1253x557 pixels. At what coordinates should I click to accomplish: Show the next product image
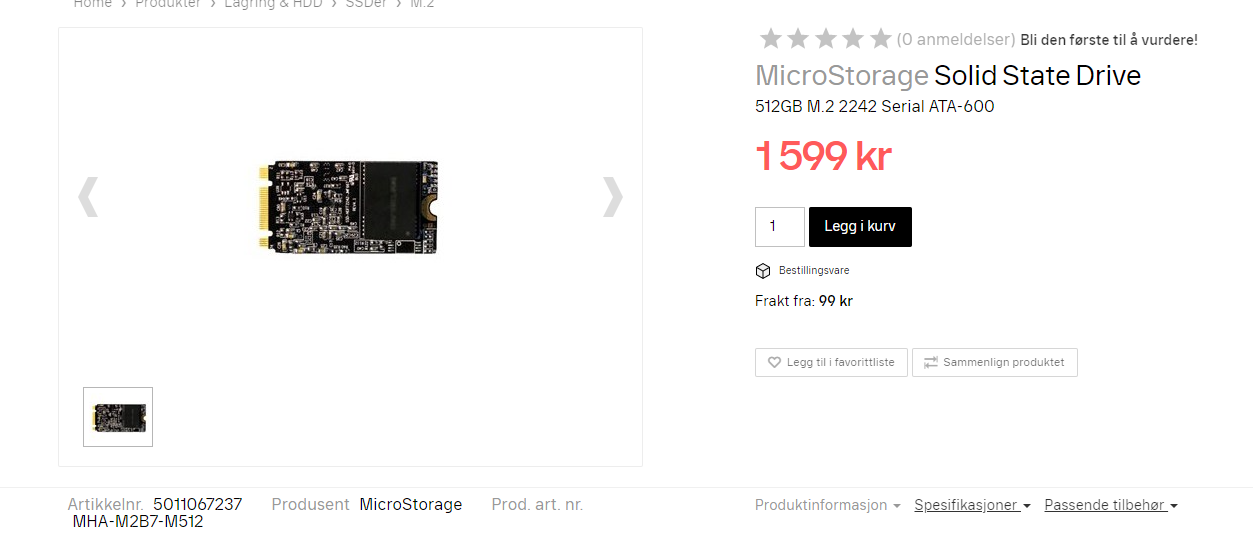tap(612, 197)
